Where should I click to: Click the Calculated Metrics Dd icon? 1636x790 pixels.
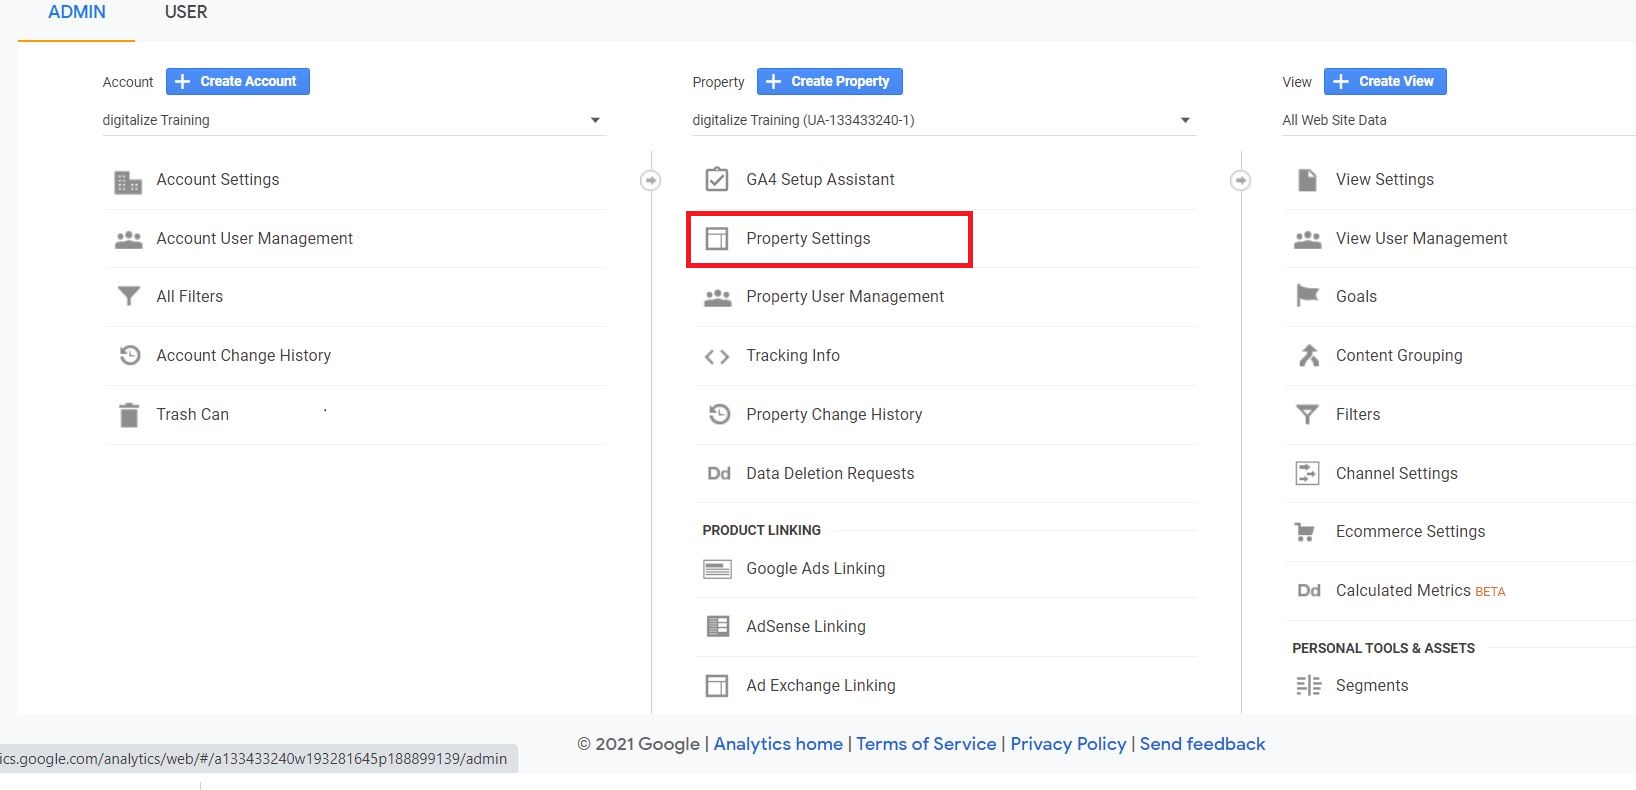click(1309, 591)
